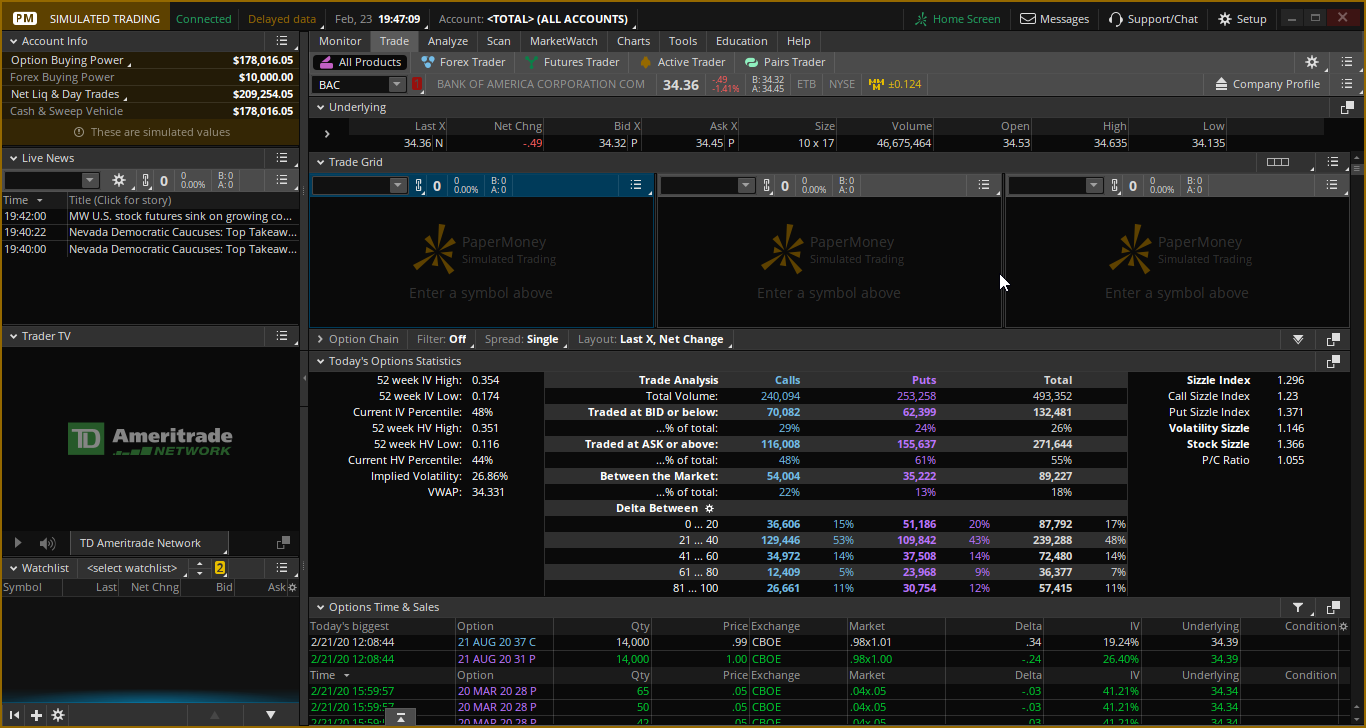Open the Home Screen
Viewport: 1366px width, 728px height.
click(x=957, y=19)
